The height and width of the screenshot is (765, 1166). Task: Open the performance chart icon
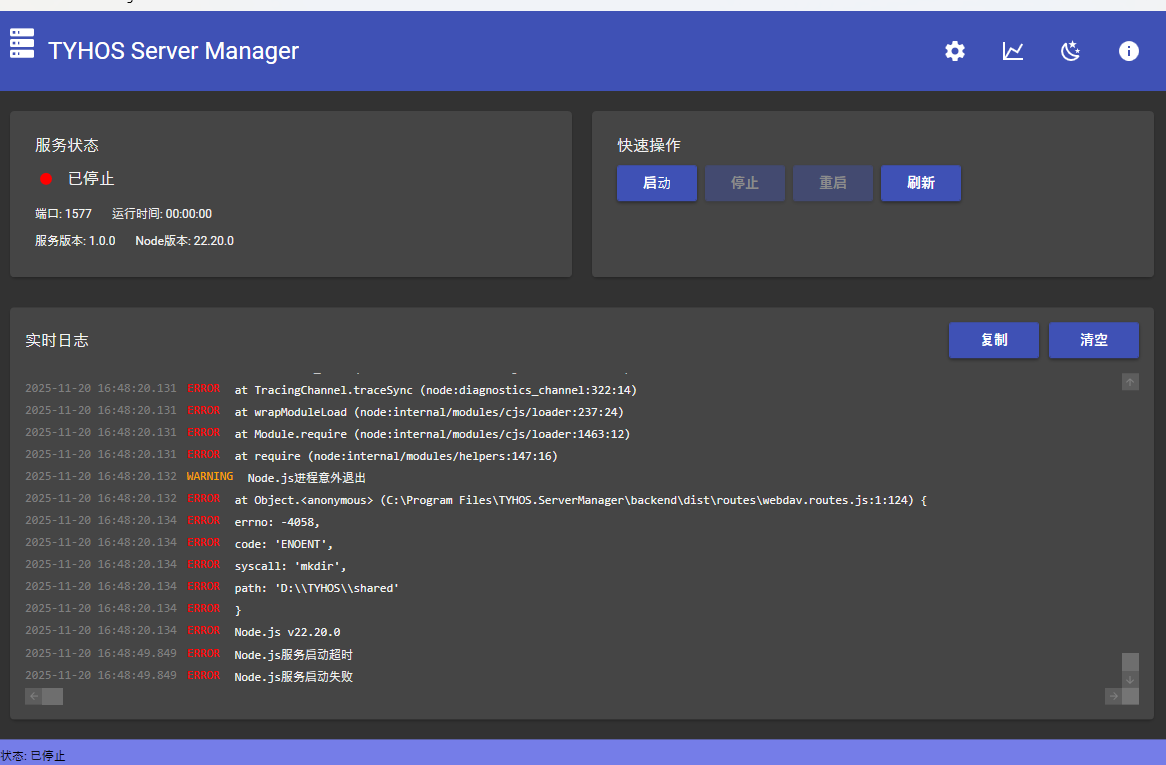tap(1013, 51)
